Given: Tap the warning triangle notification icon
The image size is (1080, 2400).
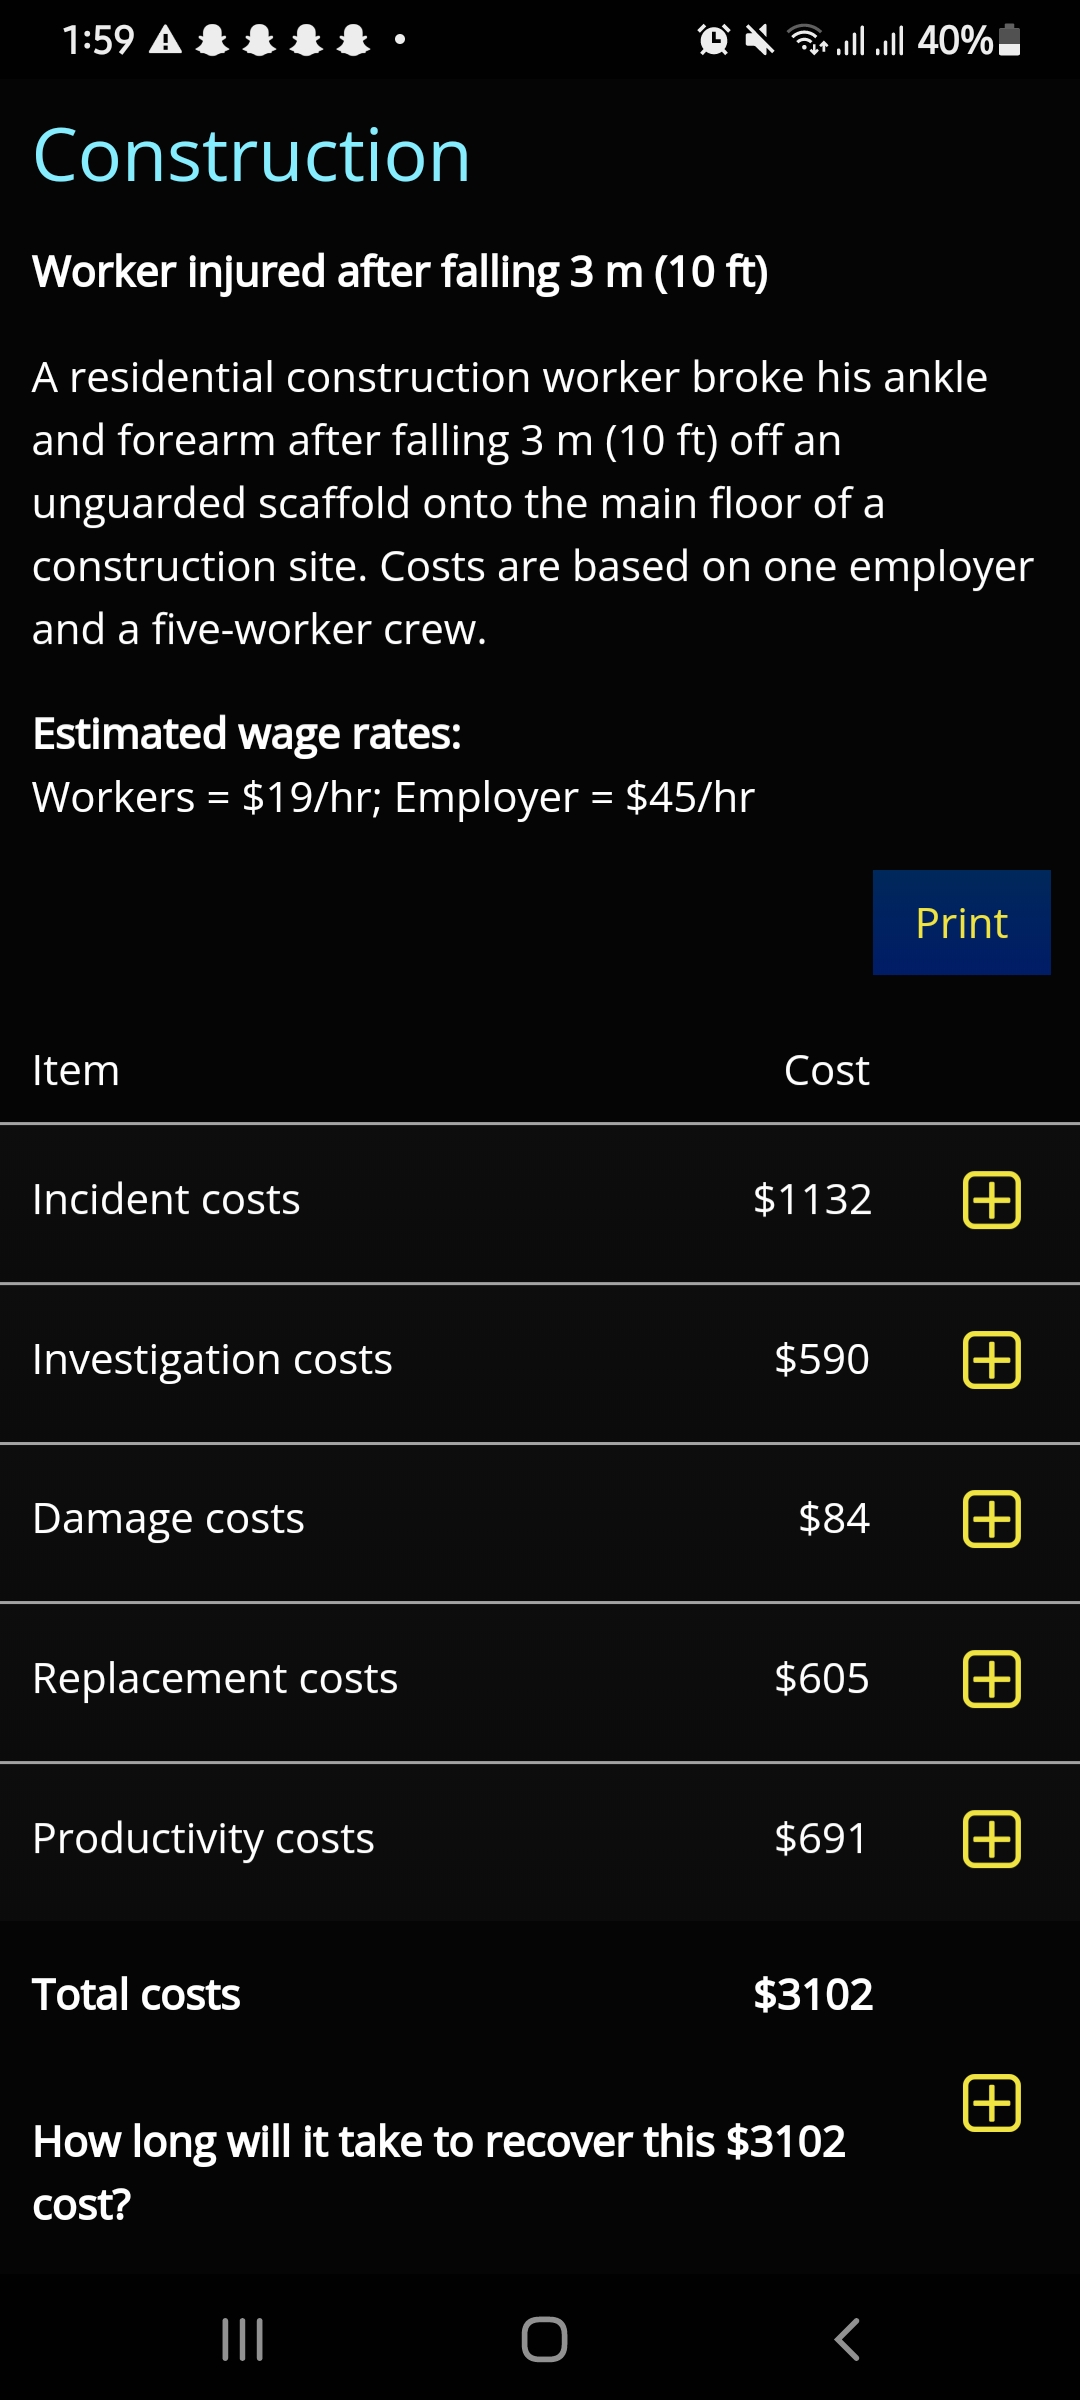Looking at the screenshot, I should [165, 40].
